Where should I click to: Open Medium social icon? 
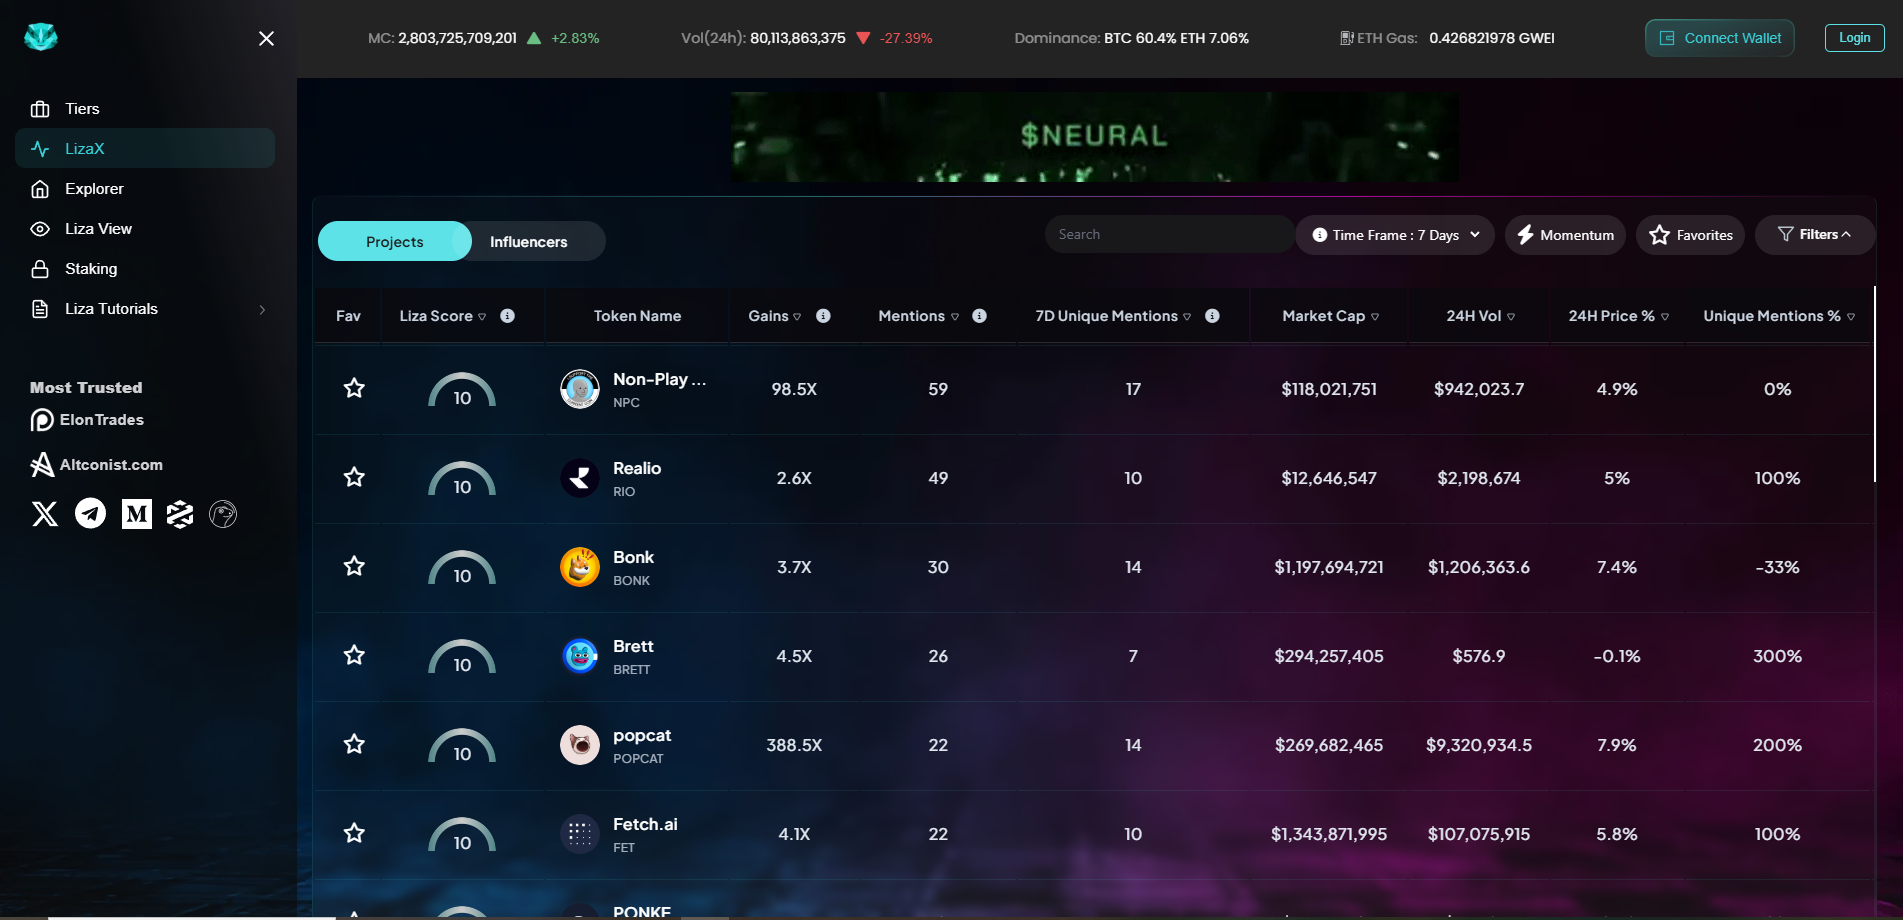137,514
